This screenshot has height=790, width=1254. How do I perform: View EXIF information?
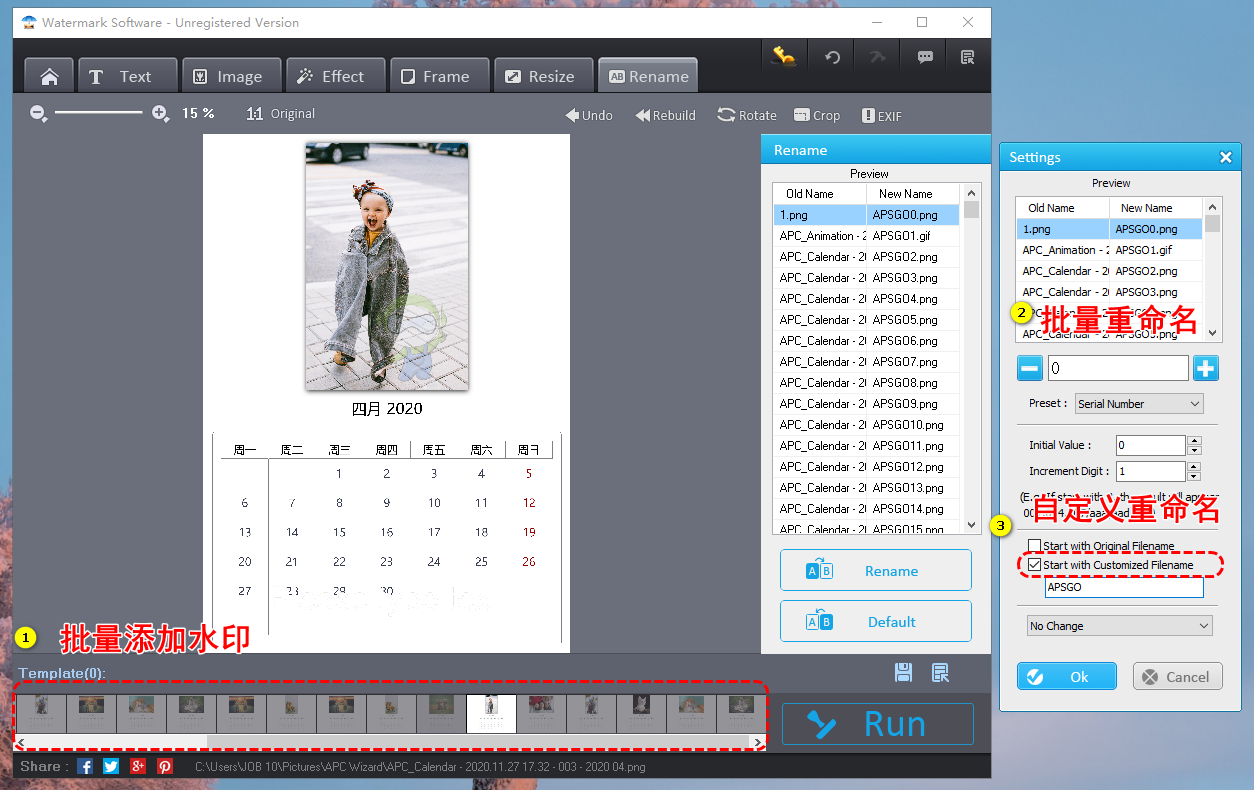[882, 115]
